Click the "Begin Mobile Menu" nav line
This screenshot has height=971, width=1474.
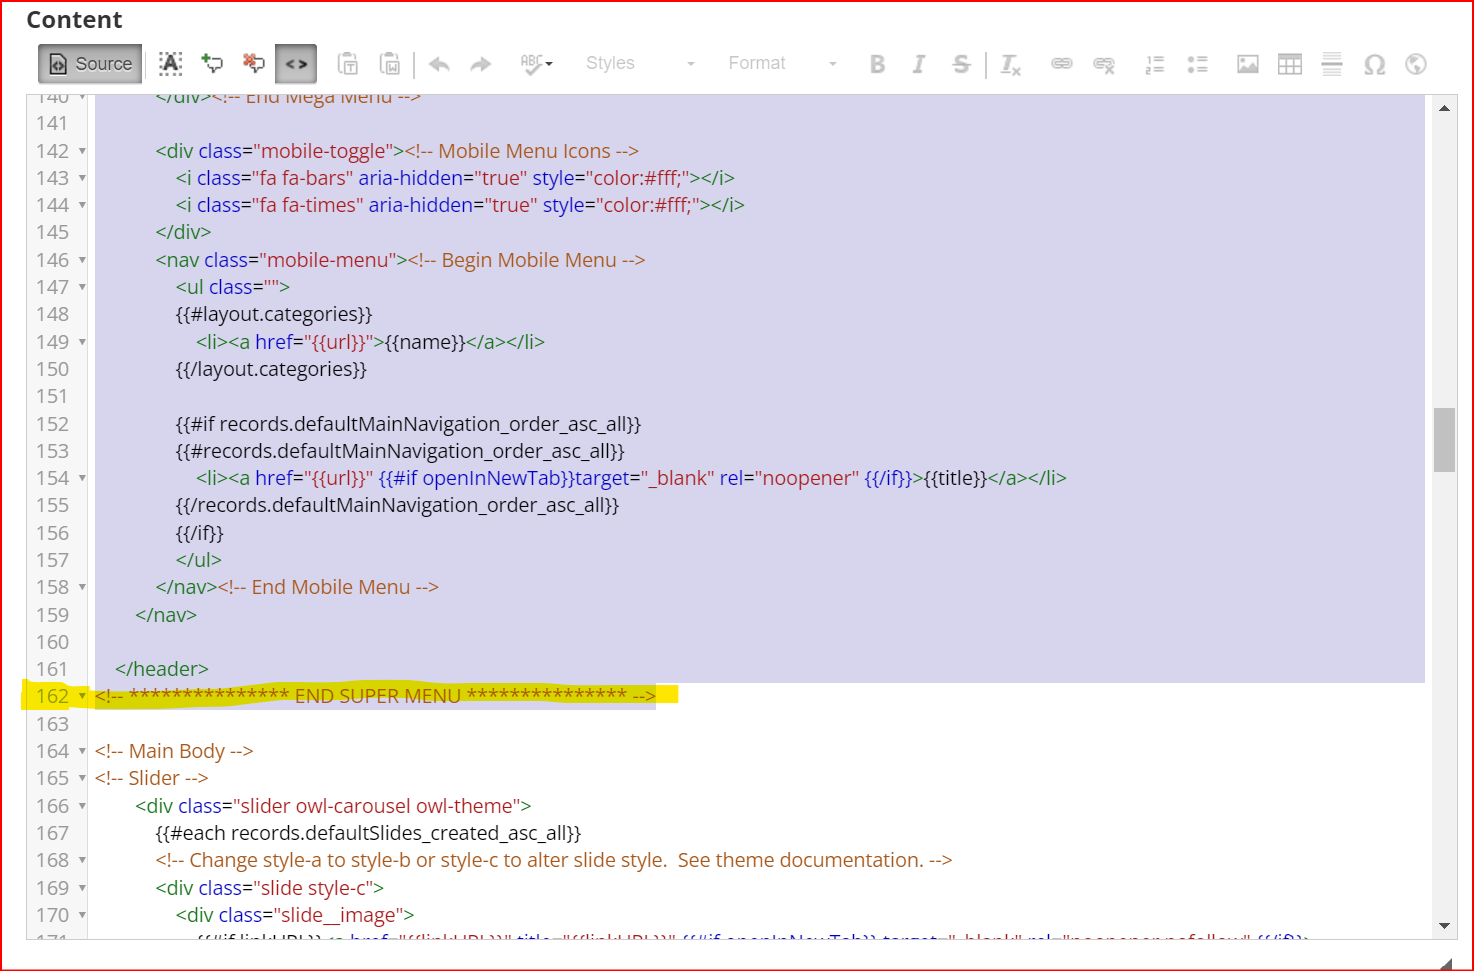point(400,260)
